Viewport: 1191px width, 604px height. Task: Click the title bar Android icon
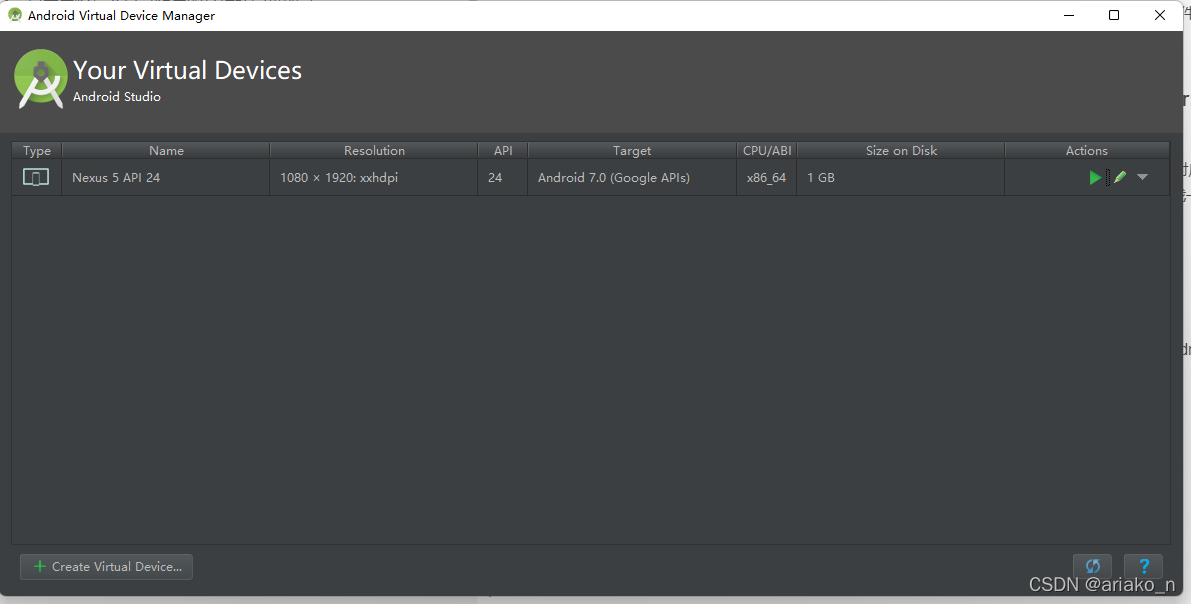tap(14, 15)
